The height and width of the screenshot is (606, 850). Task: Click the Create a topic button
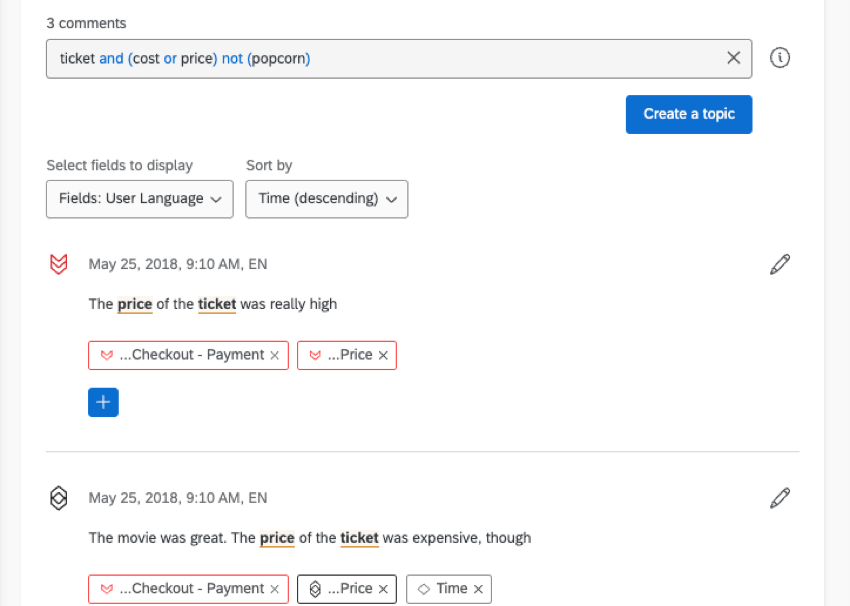[x=688, y=114]
